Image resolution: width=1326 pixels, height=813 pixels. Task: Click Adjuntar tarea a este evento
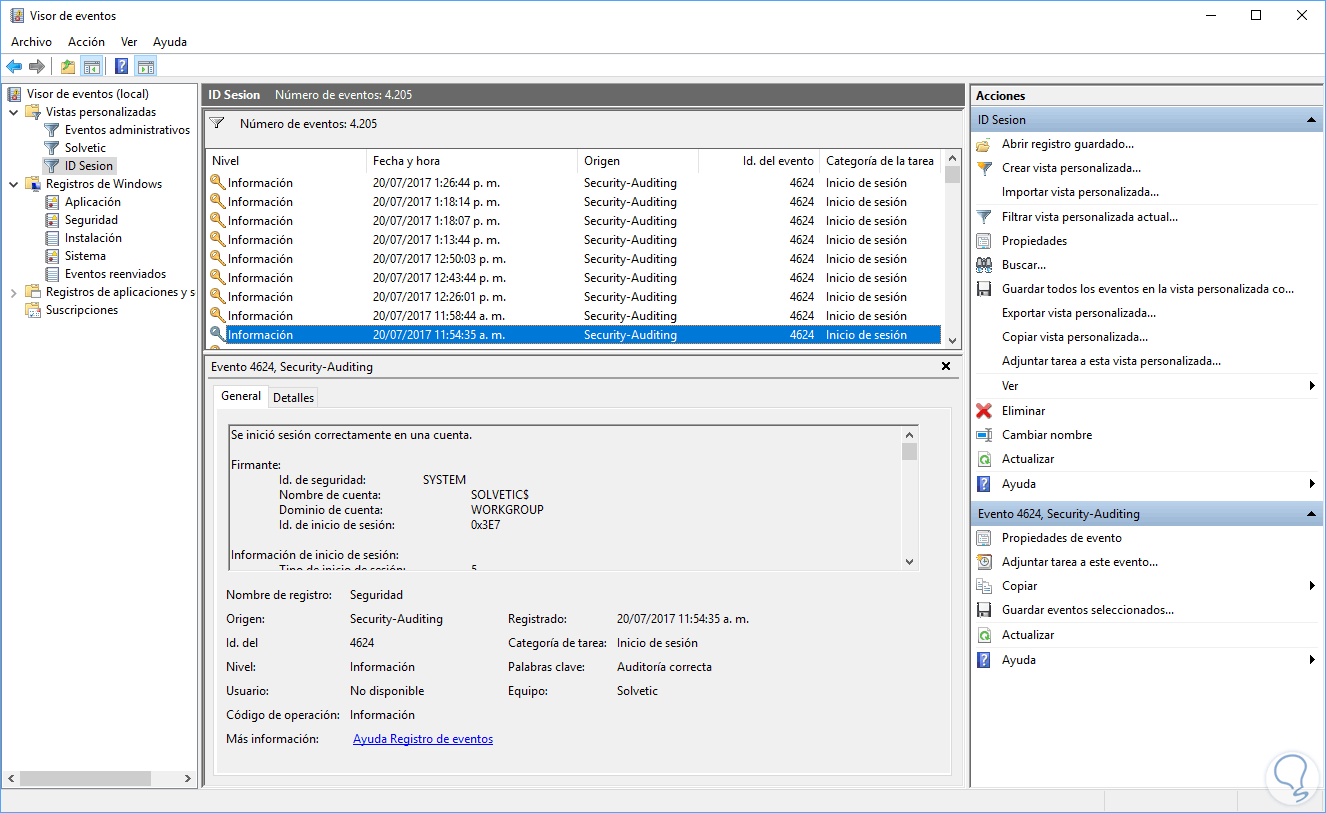tap(1080, 562)
